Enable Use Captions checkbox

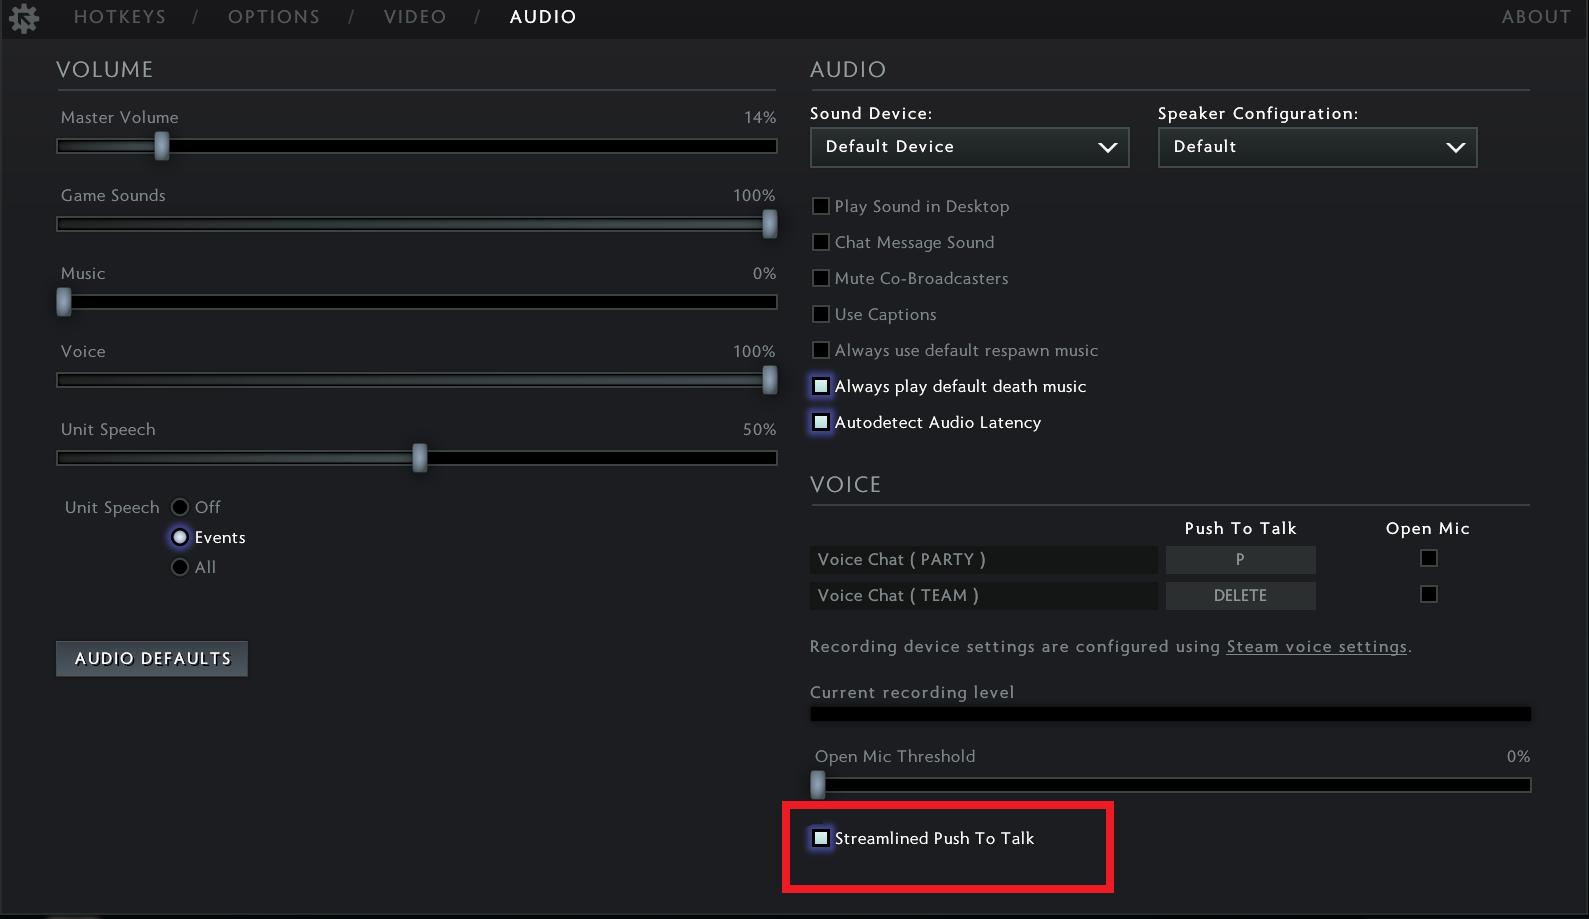click(821, 314)
